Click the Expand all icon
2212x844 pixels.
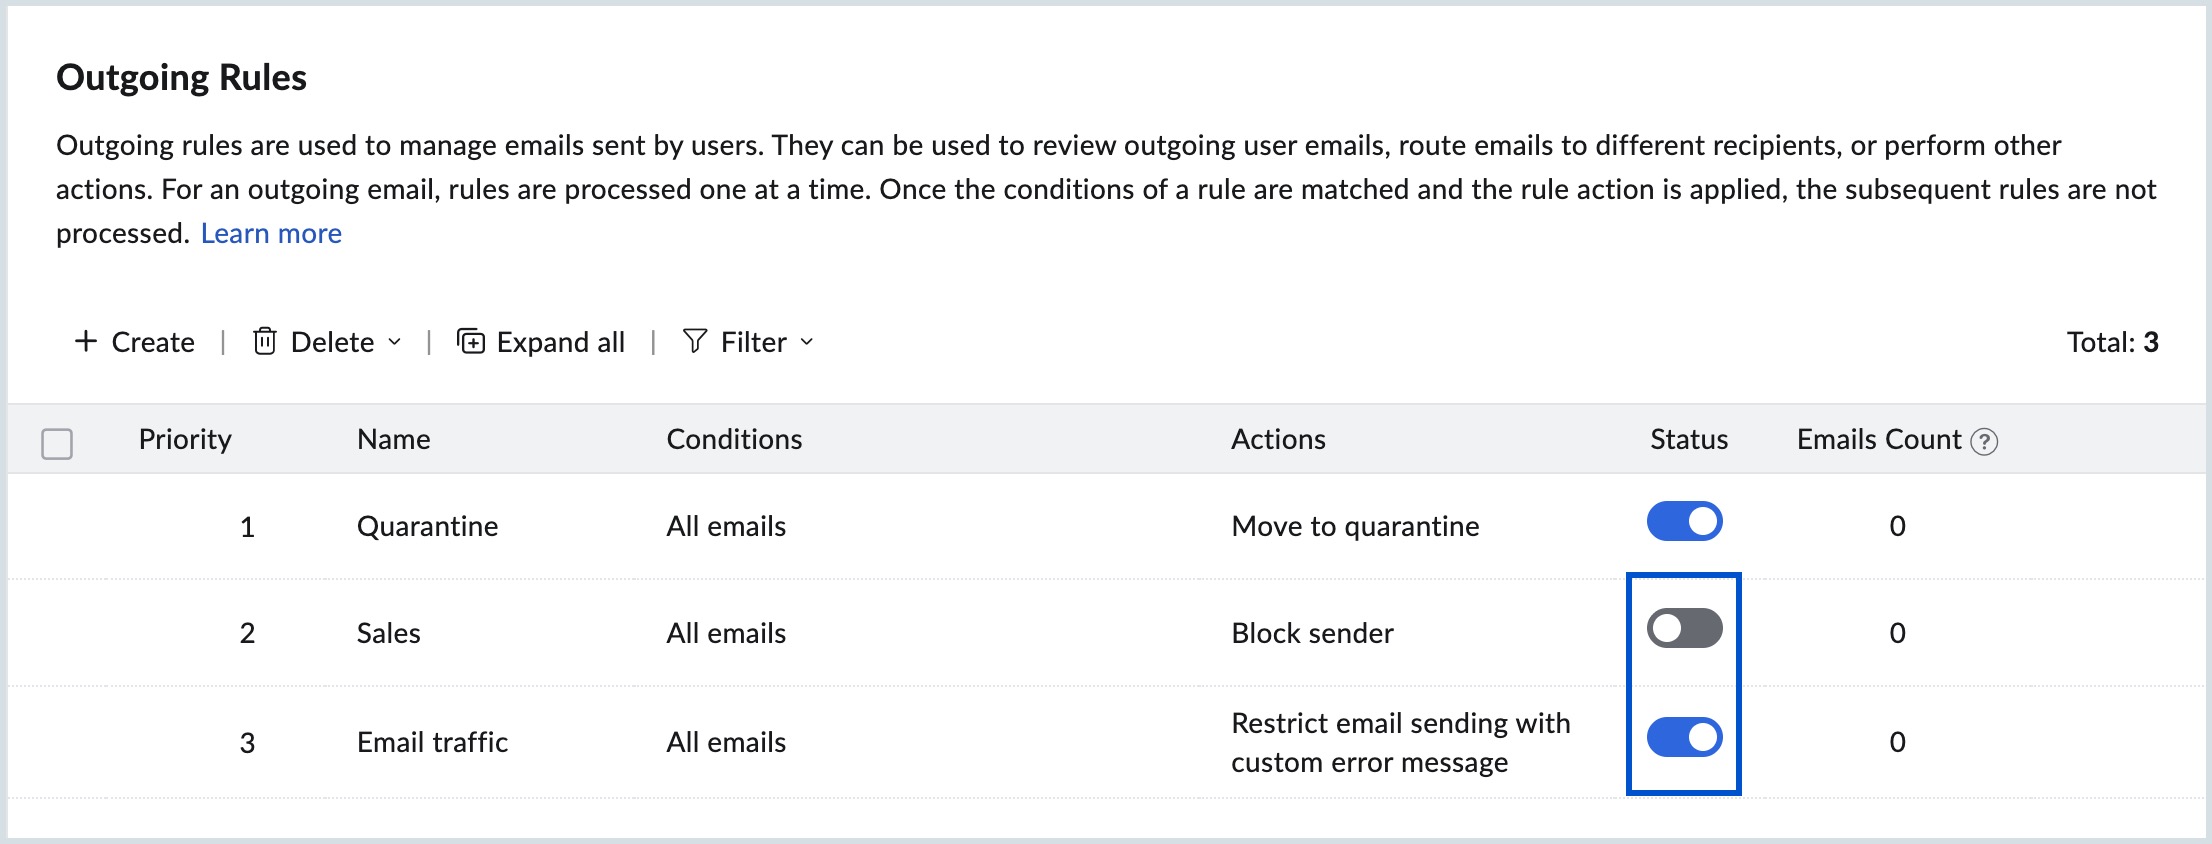coord(471,342)
